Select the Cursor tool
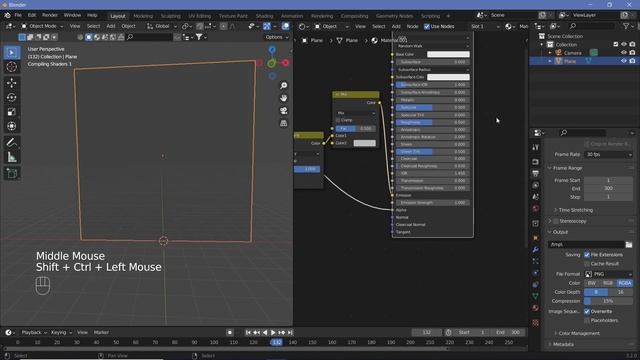Image resolution: width=640 pixels, height=360 pixels. click(11, 67)
